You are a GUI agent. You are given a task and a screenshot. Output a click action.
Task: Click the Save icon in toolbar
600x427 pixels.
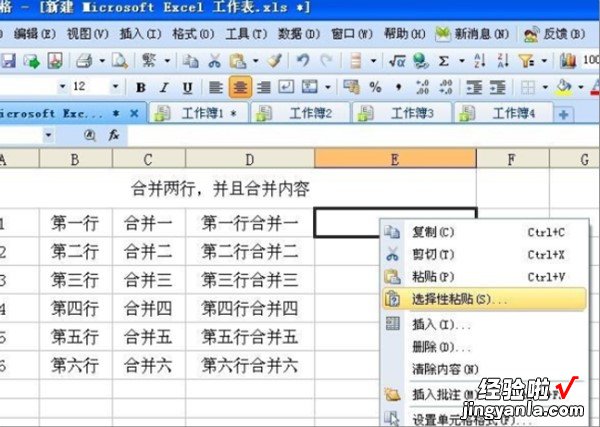click(8, 60)
